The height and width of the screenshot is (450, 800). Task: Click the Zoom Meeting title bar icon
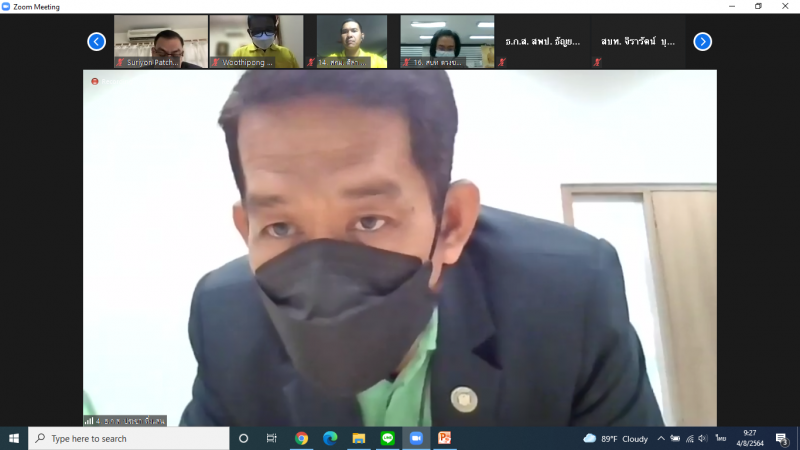tap(6, 7)
